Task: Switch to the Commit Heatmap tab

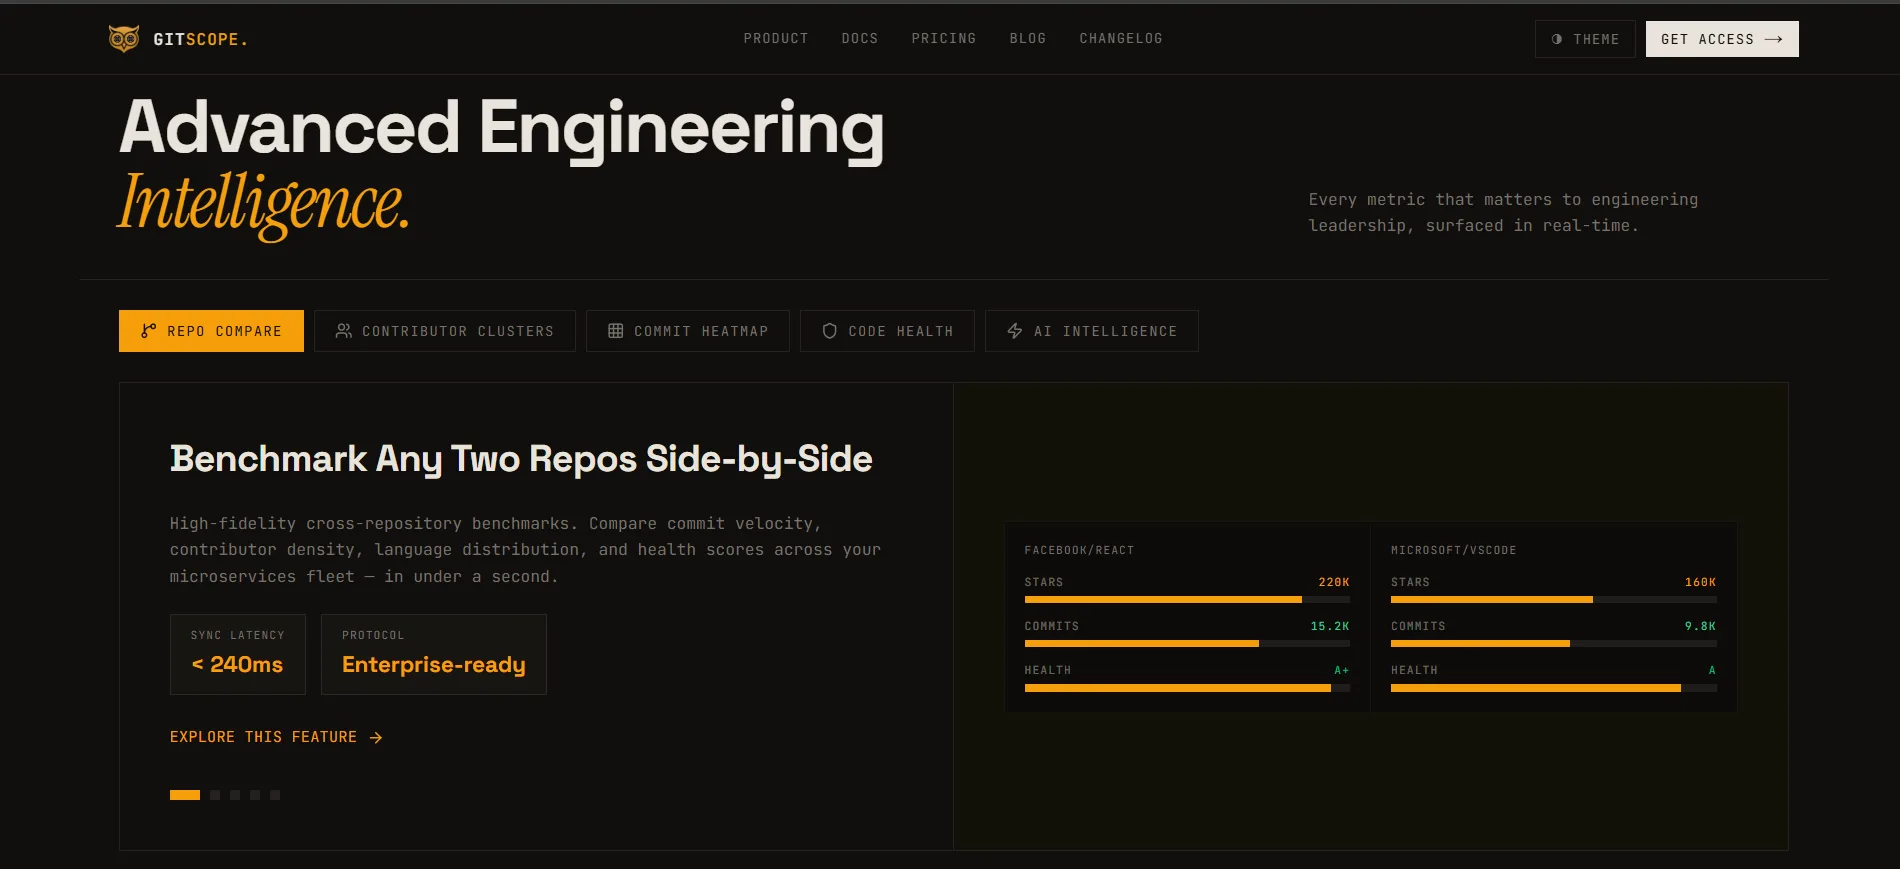Action: point(688,331)
